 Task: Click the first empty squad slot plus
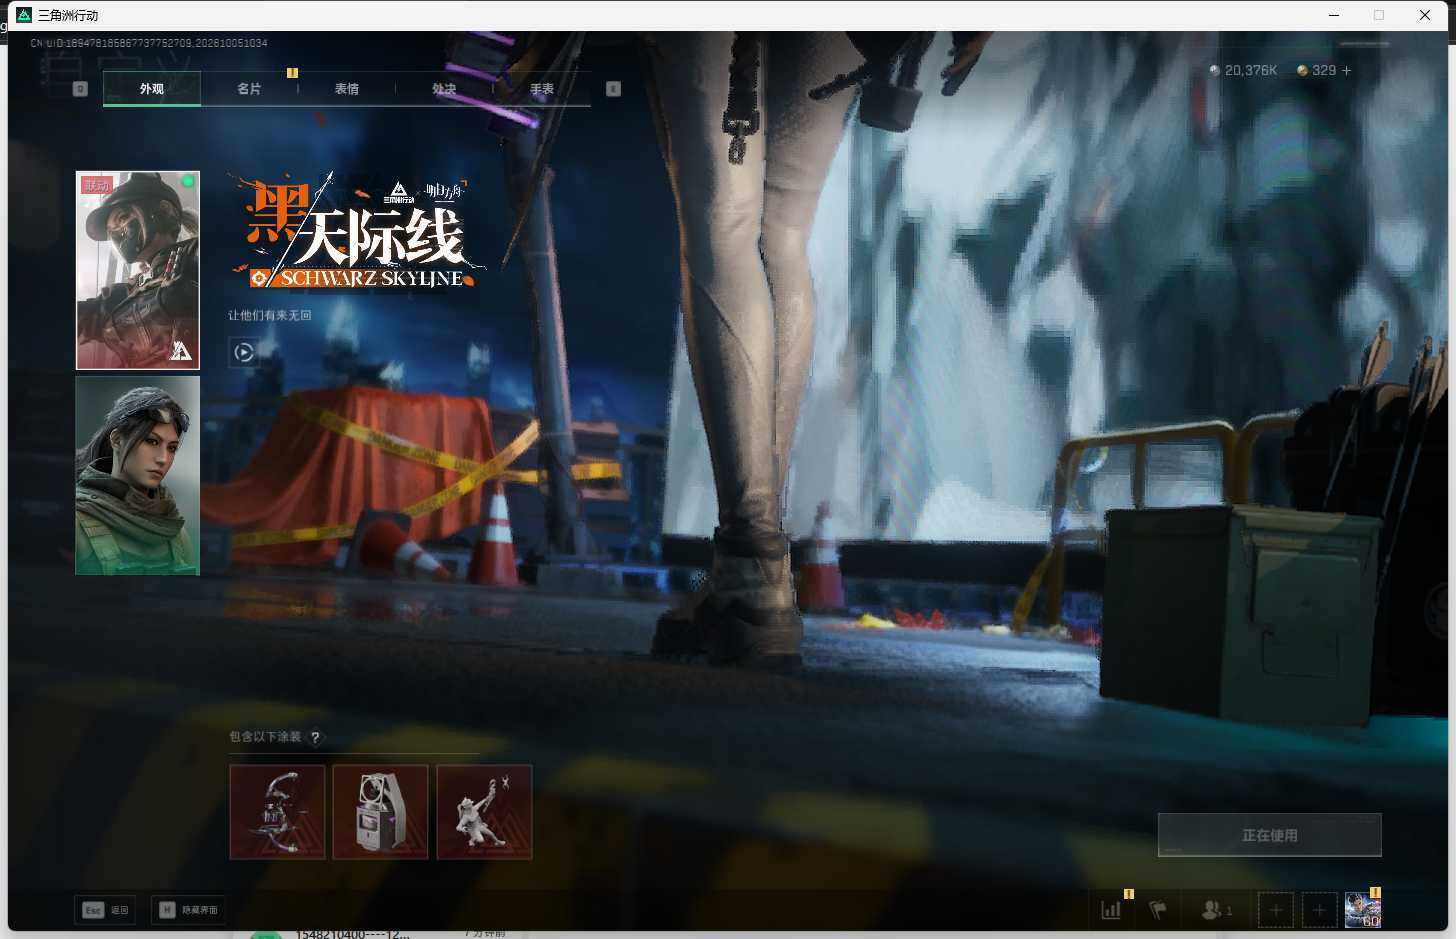click(1276, 910)
